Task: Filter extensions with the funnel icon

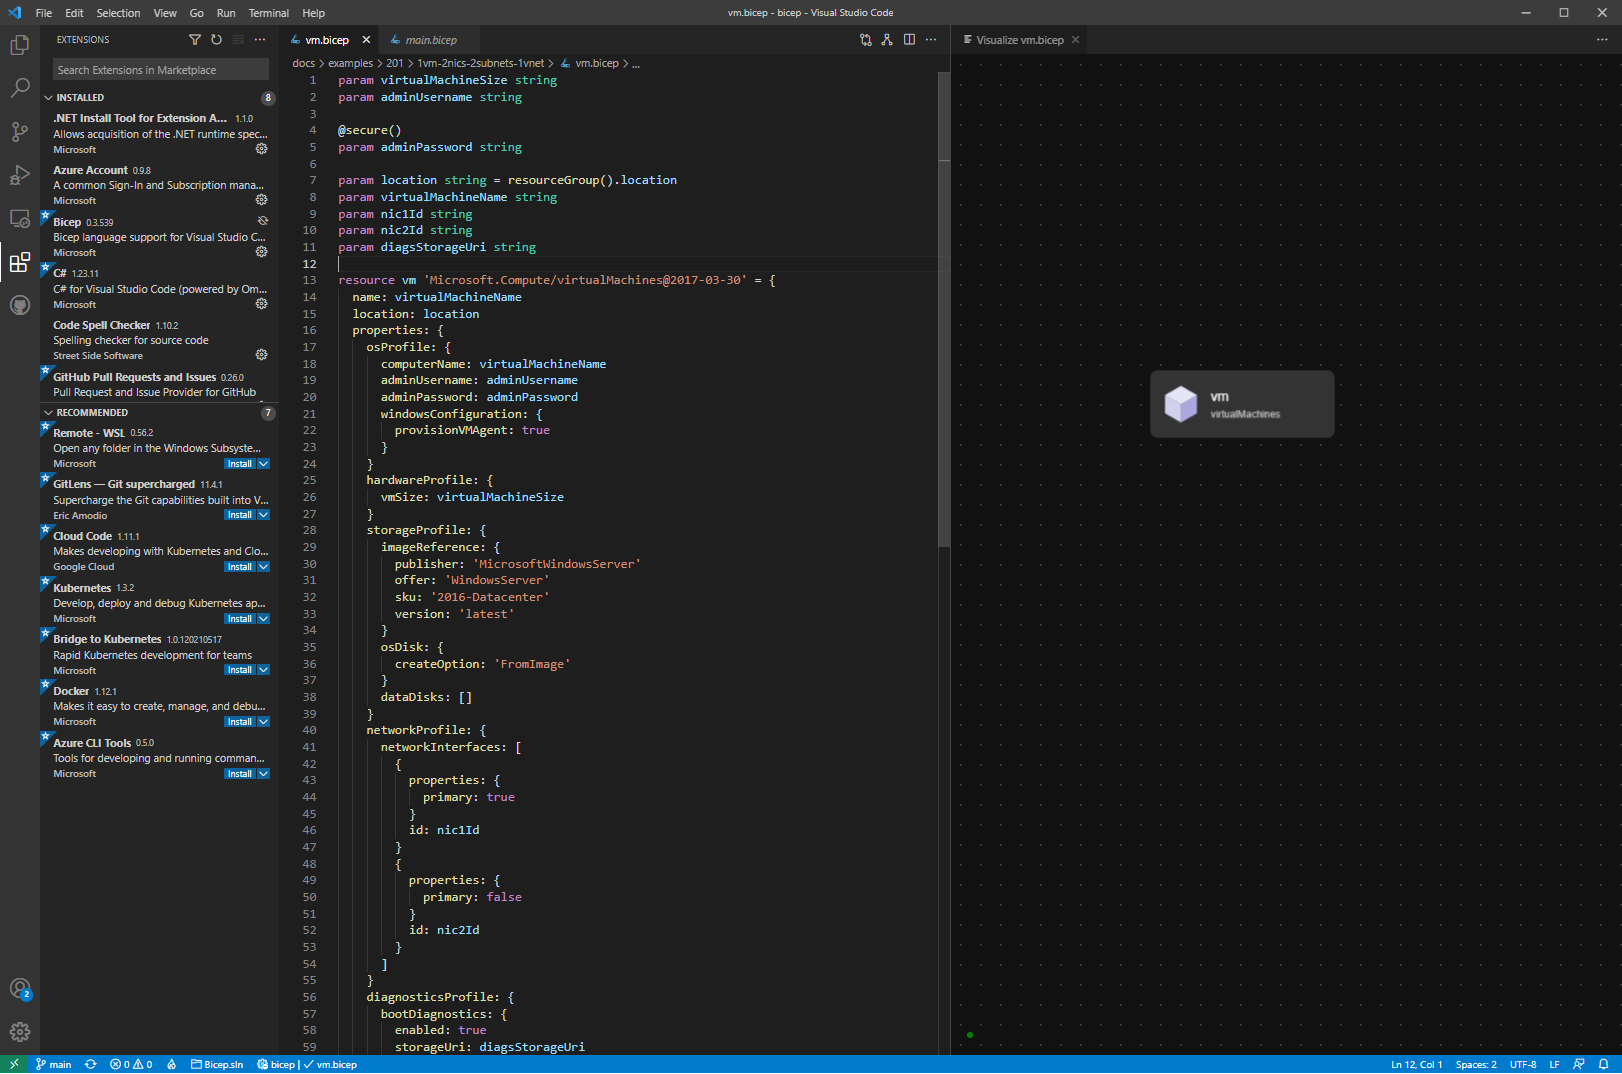Action: point(195,40)
